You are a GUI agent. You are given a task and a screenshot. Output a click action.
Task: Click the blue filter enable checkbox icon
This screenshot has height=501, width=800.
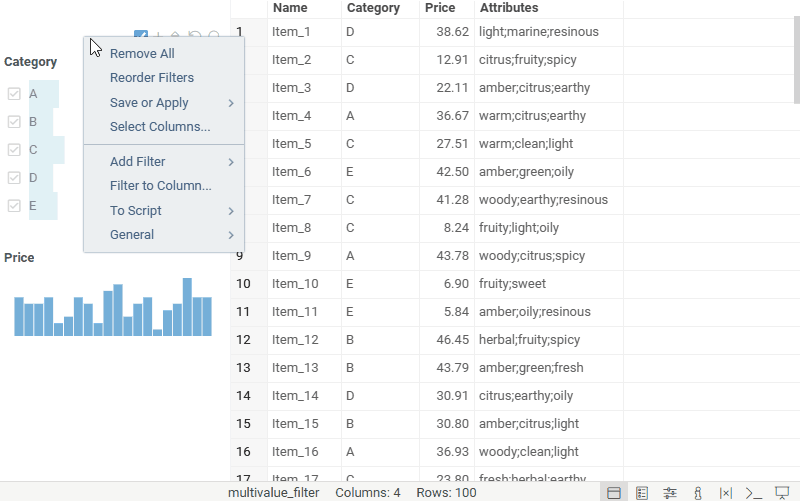point(141,36)
